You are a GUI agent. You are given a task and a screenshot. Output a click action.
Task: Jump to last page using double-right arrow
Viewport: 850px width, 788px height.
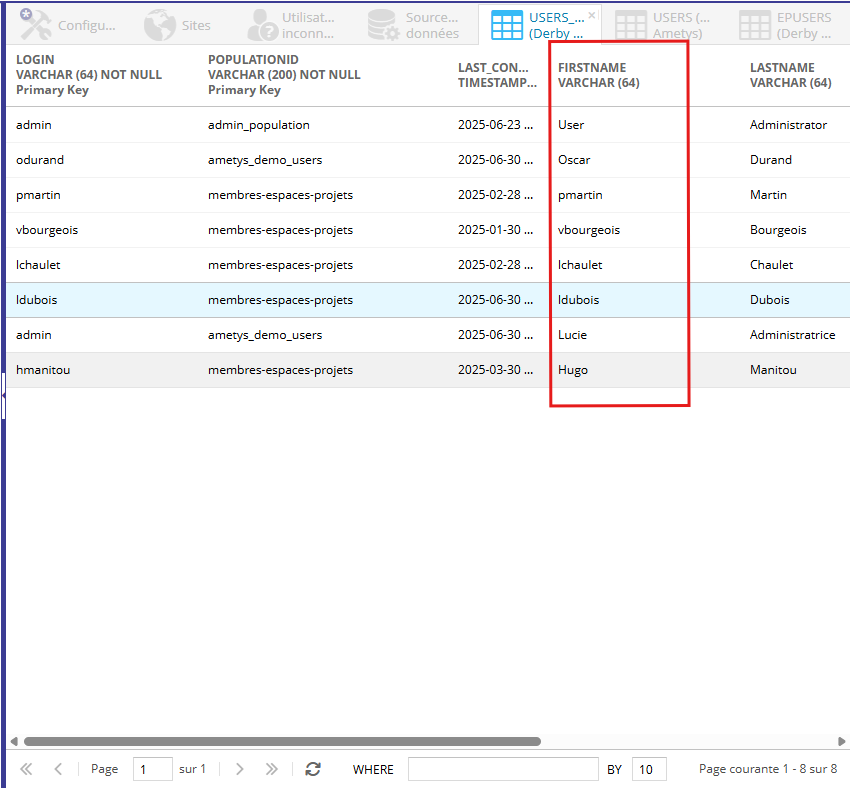271,769
